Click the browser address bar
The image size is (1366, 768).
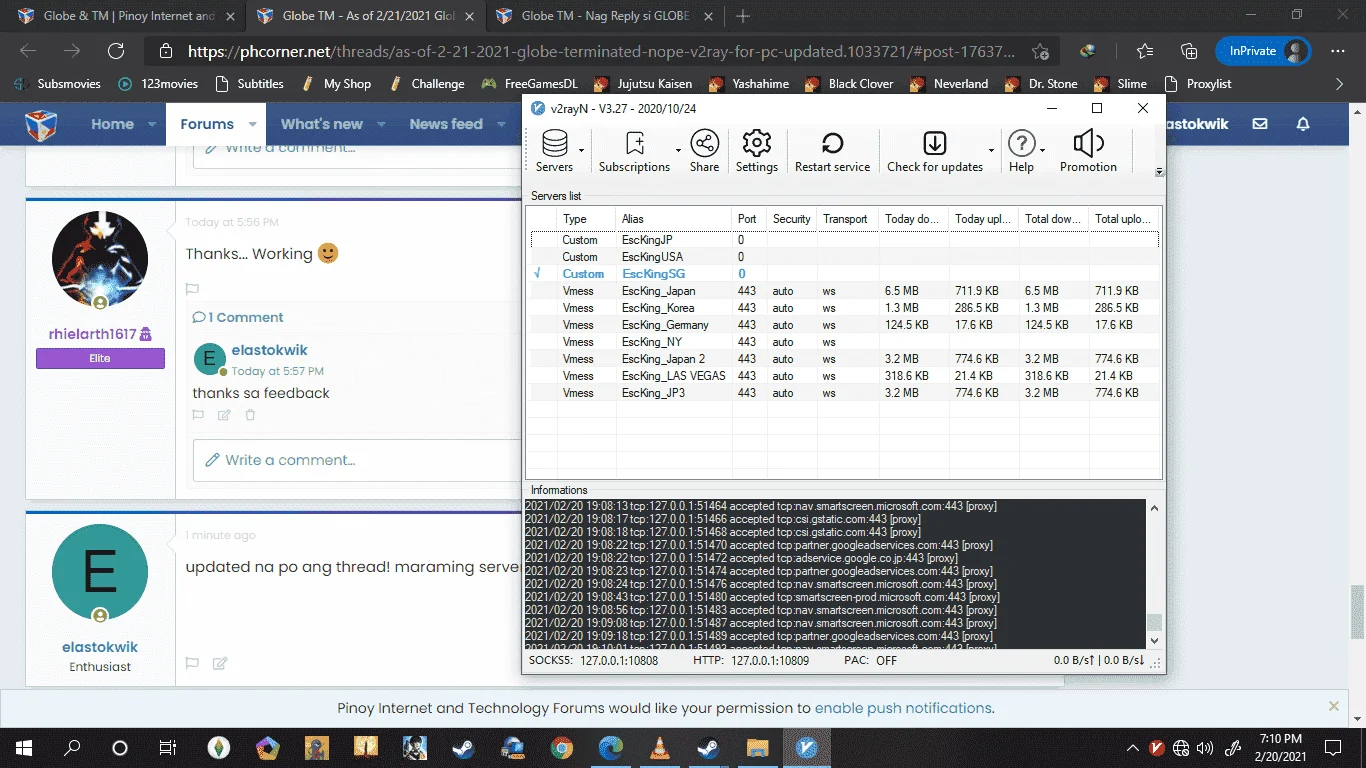tap(600, 52)
